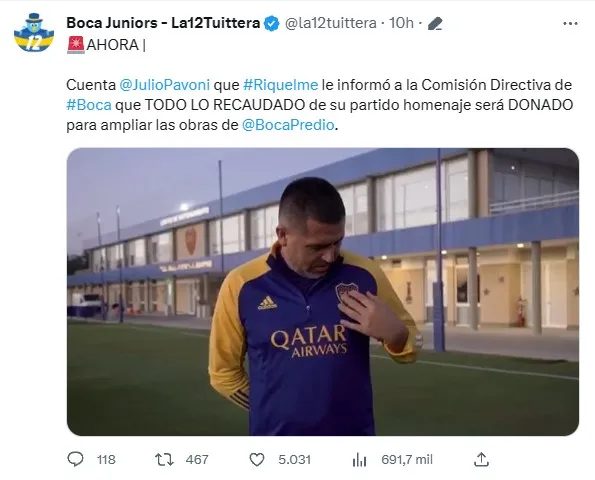595x480 pixels.
Task: Retweet the post via the retweet icon
Action: click(164, 460)
